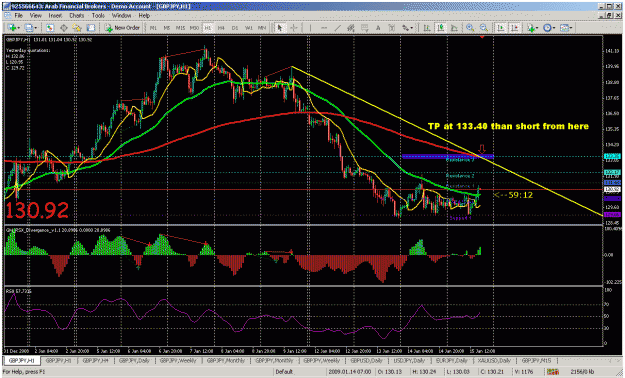Open the Window menu
The height and width of the screenshot is (378, 625).
pyautogui.click(x=121, y=16)
